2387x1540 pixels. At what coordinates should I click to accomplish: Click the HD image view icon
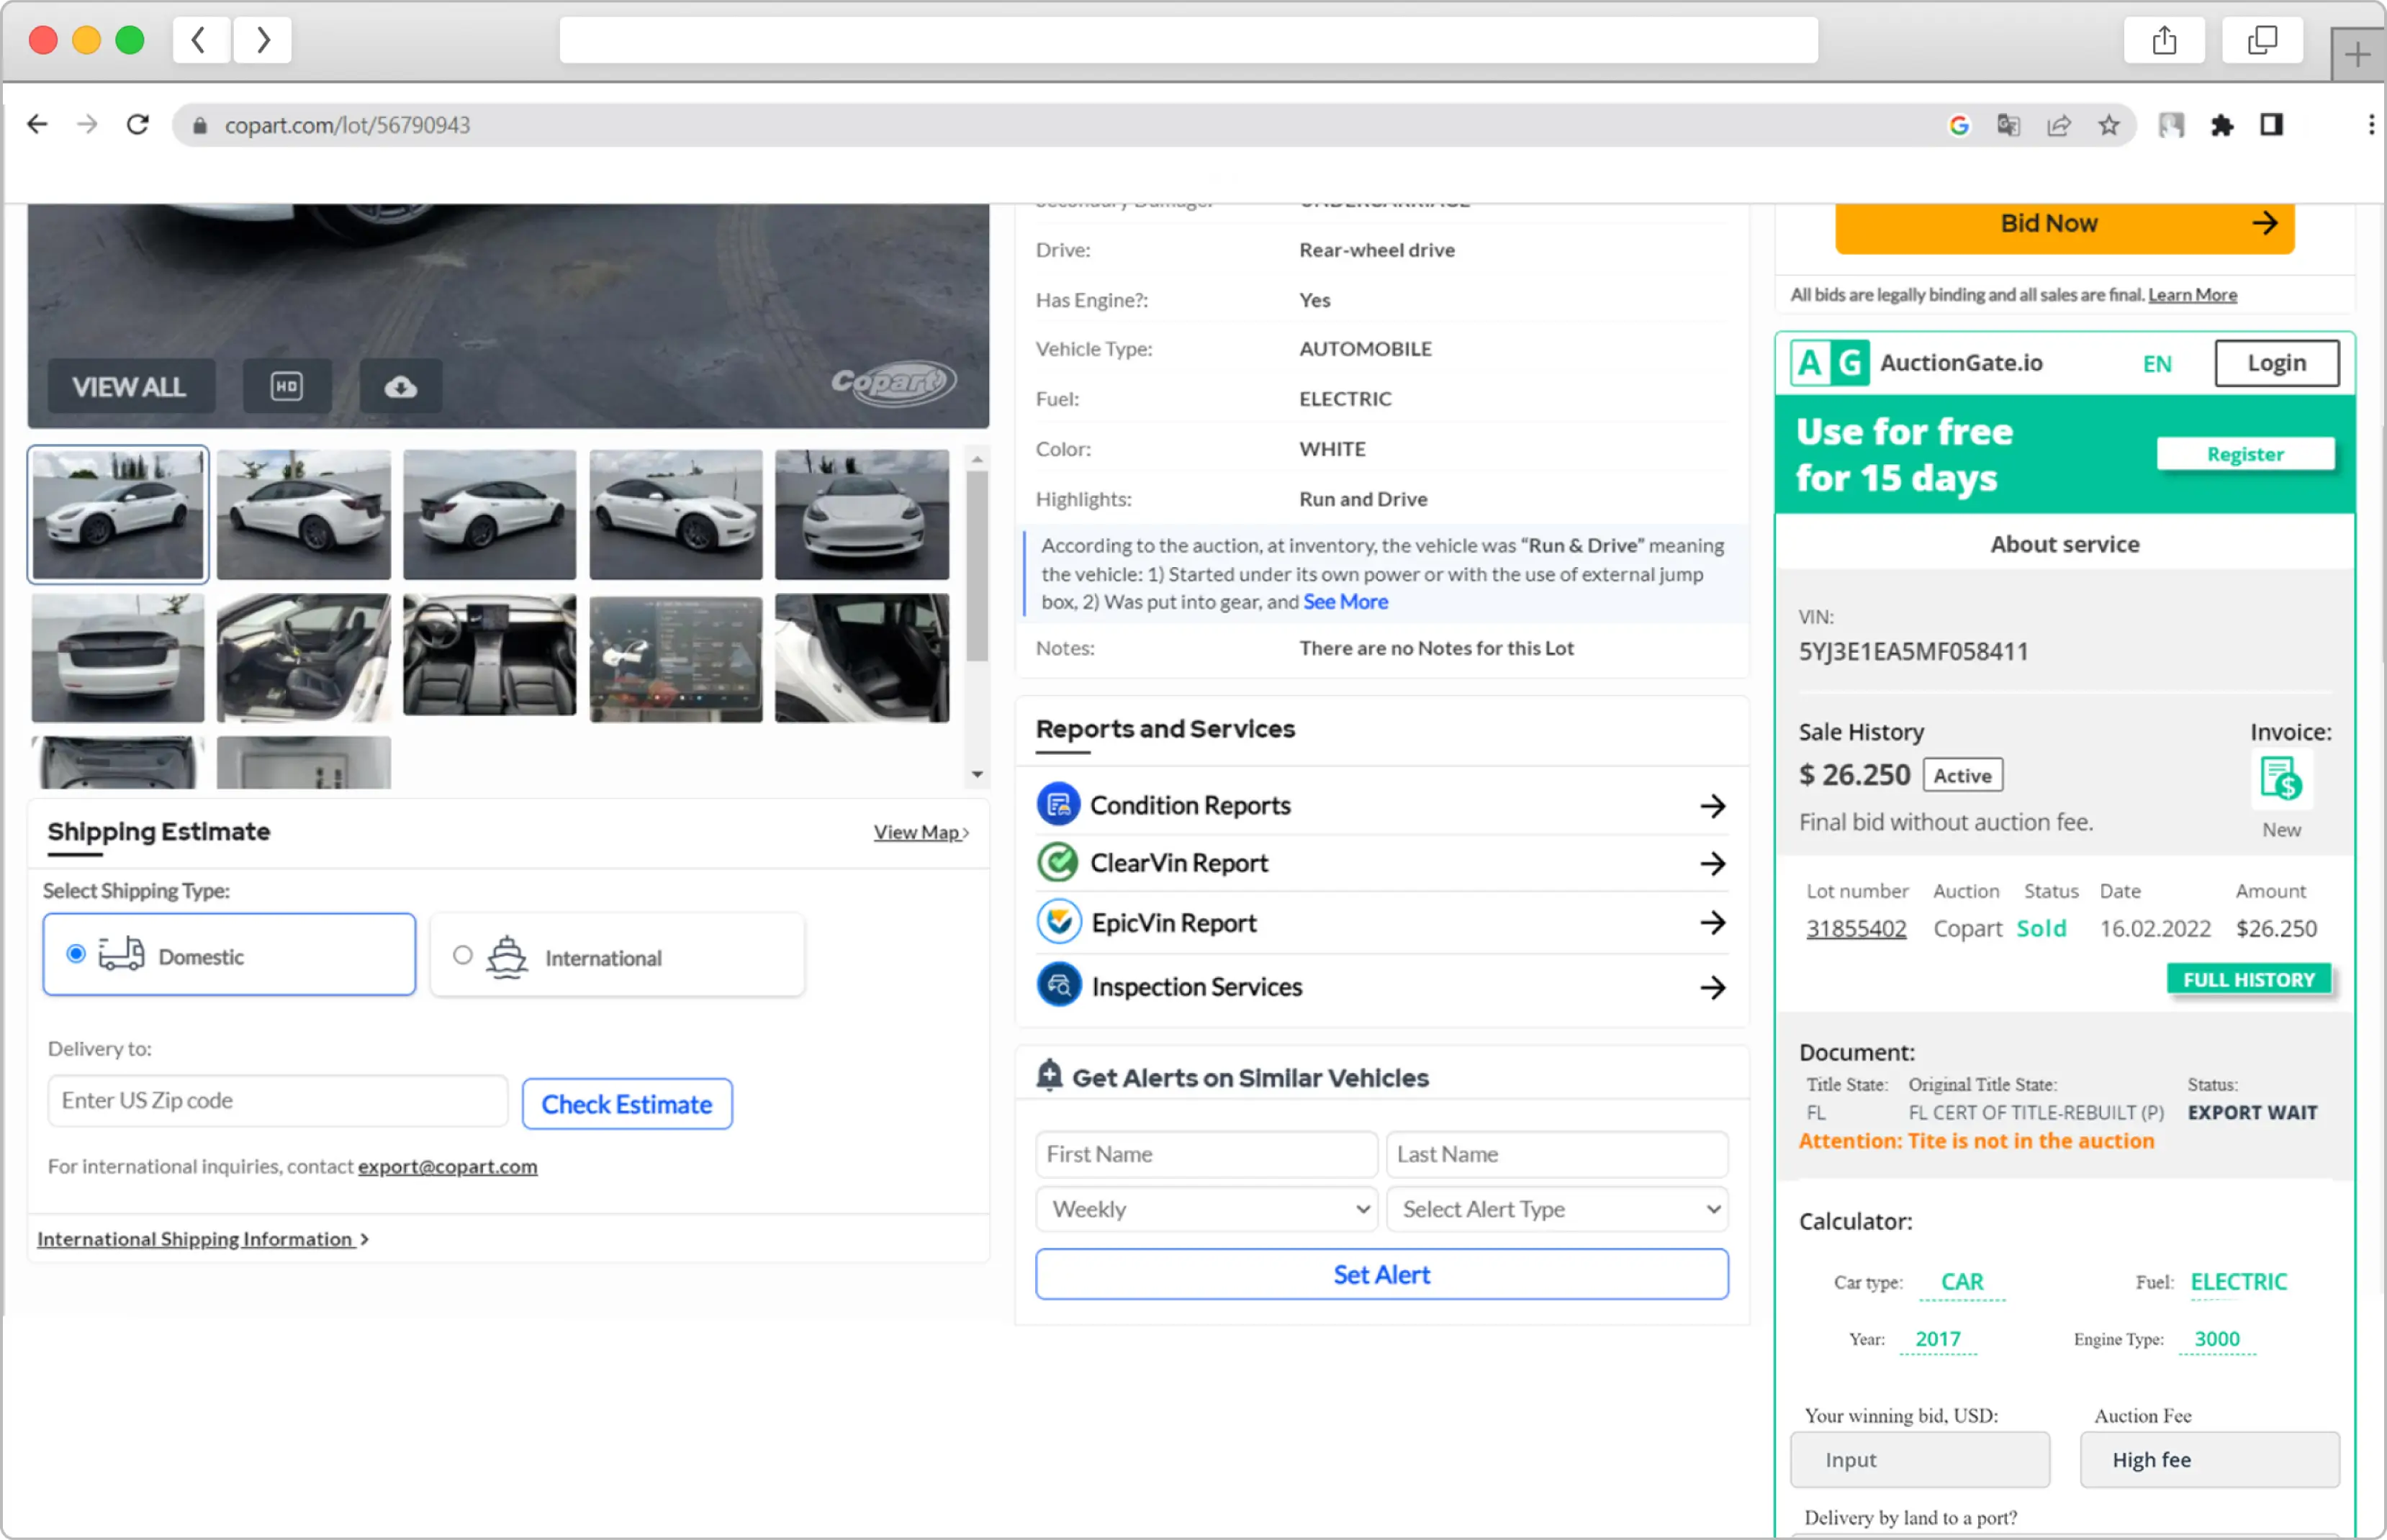[286, 386]
